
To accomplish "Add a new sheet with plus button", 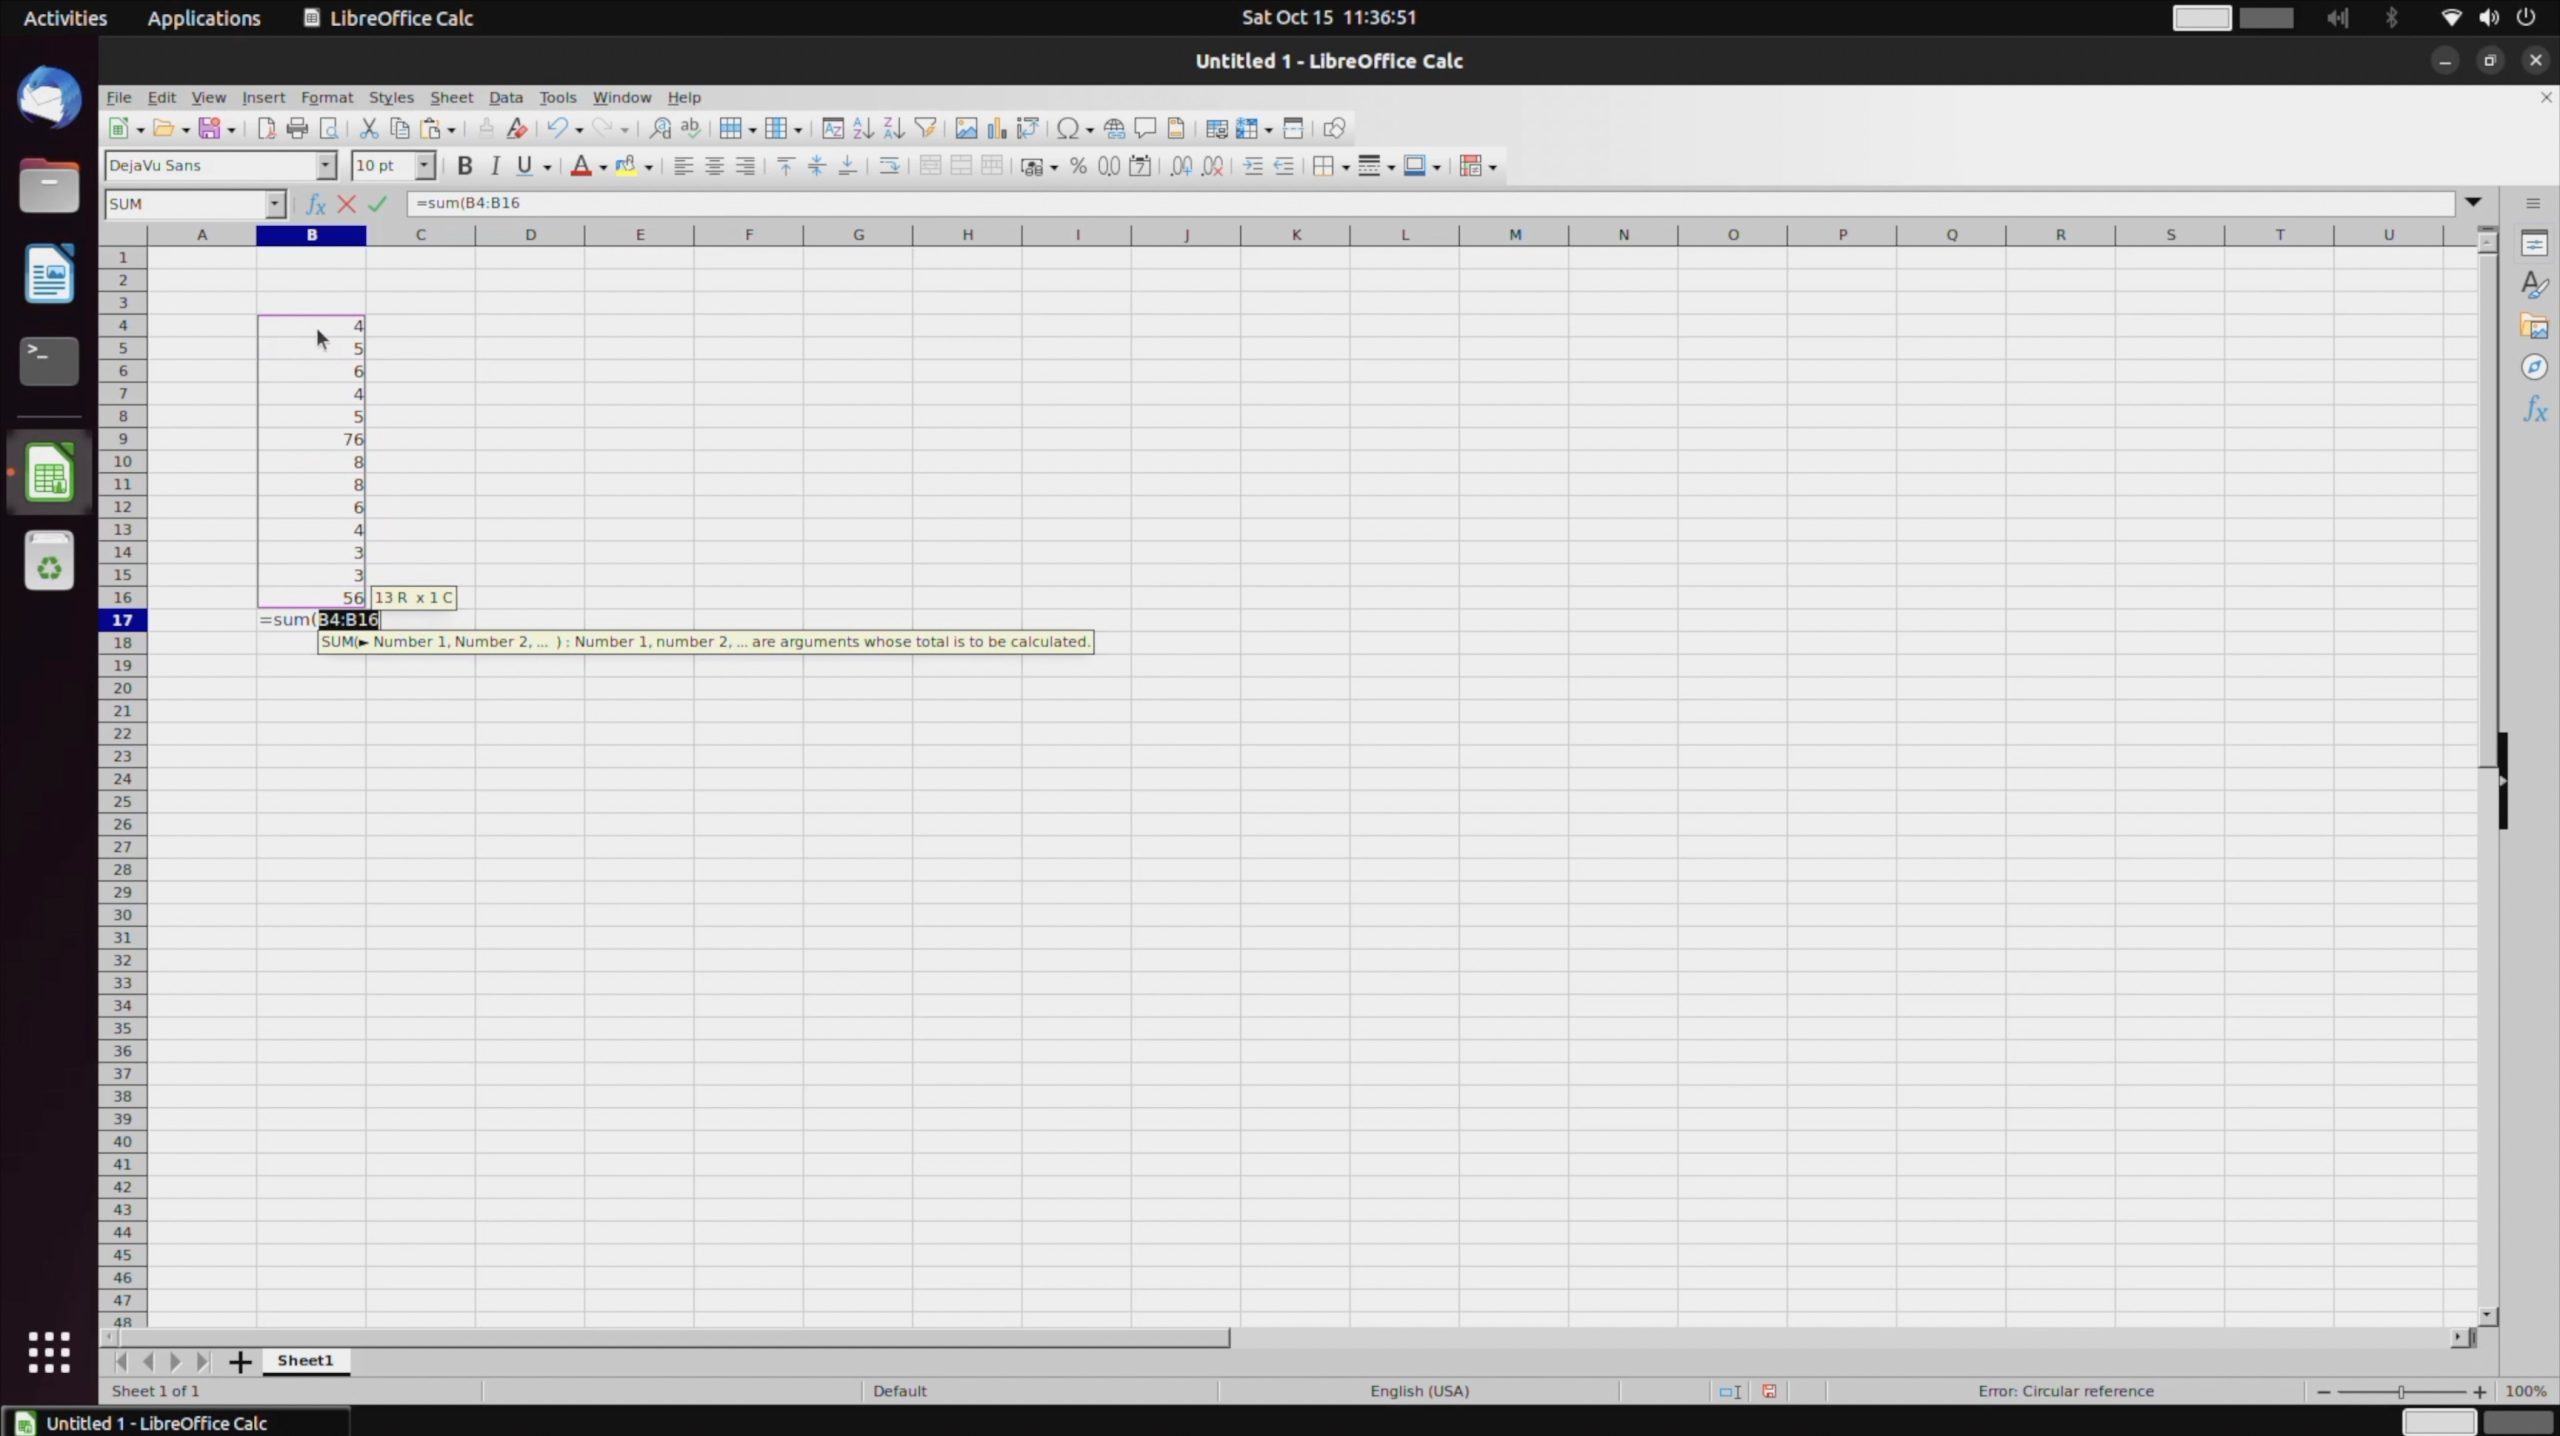I will pyautogui.click(x=239, y=1361).
